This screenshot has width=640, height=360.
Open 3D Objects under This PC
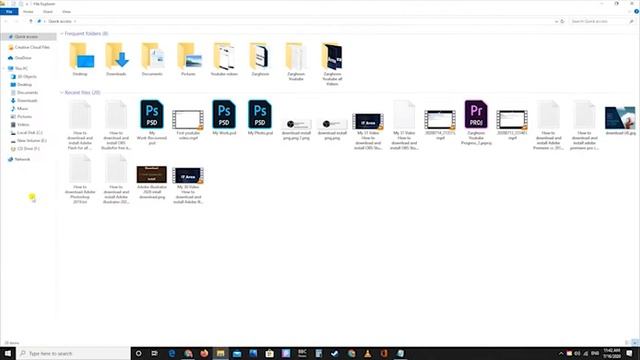[x=24, y=77]
